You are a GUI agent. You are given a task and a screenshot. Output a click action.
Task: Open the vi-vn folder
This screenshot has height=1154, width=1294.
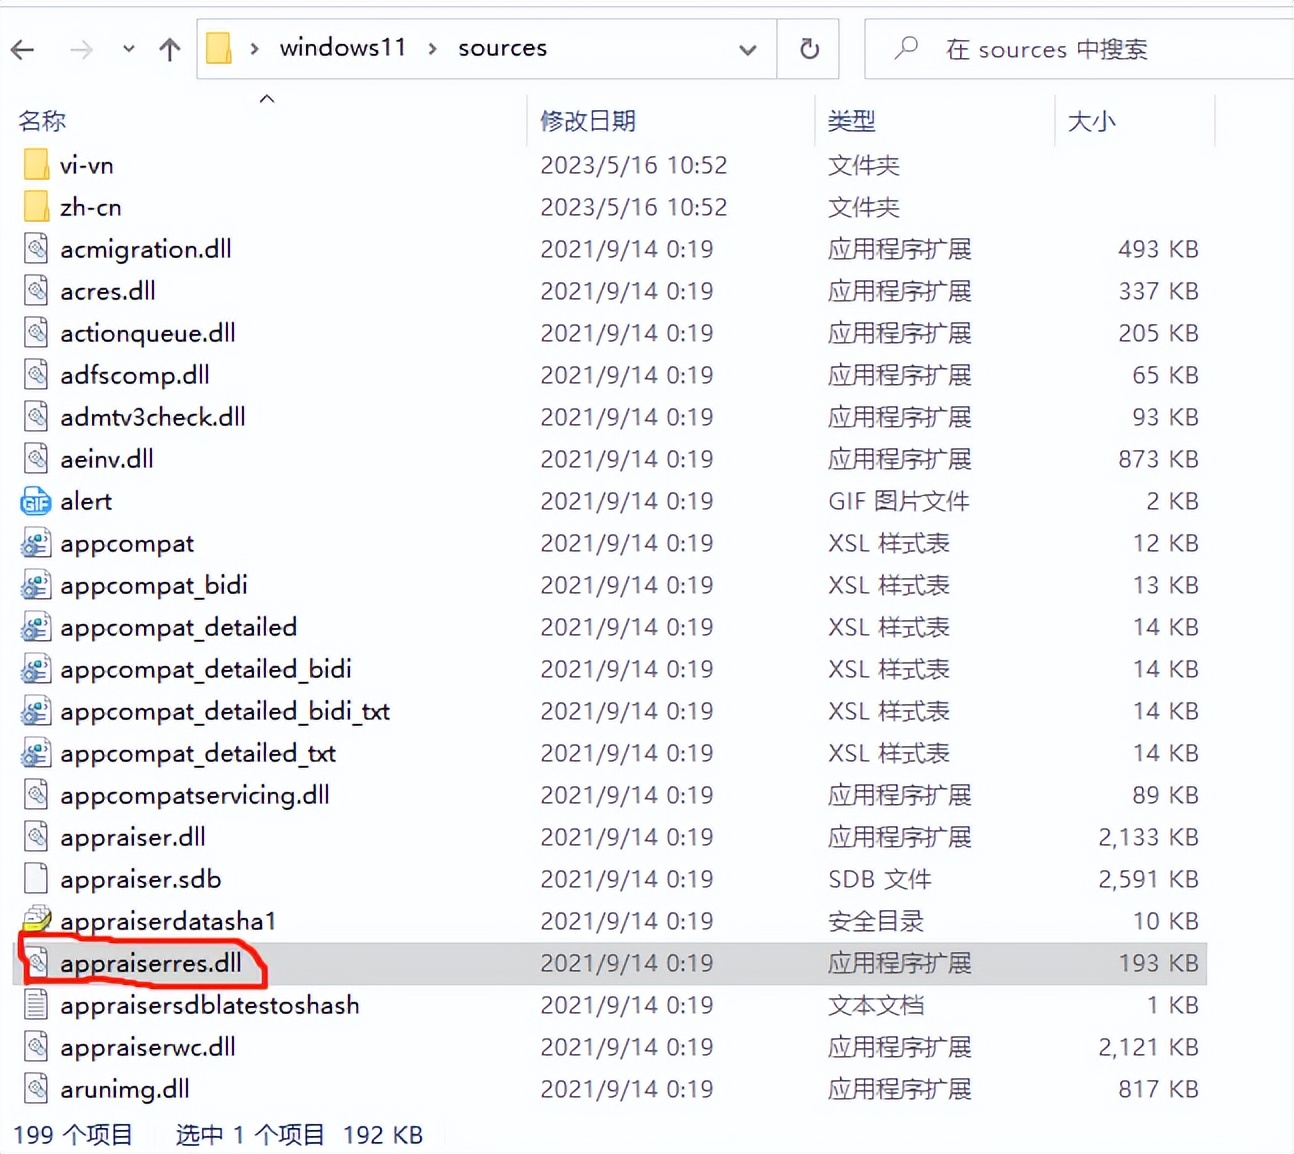[x=85, y=164]
